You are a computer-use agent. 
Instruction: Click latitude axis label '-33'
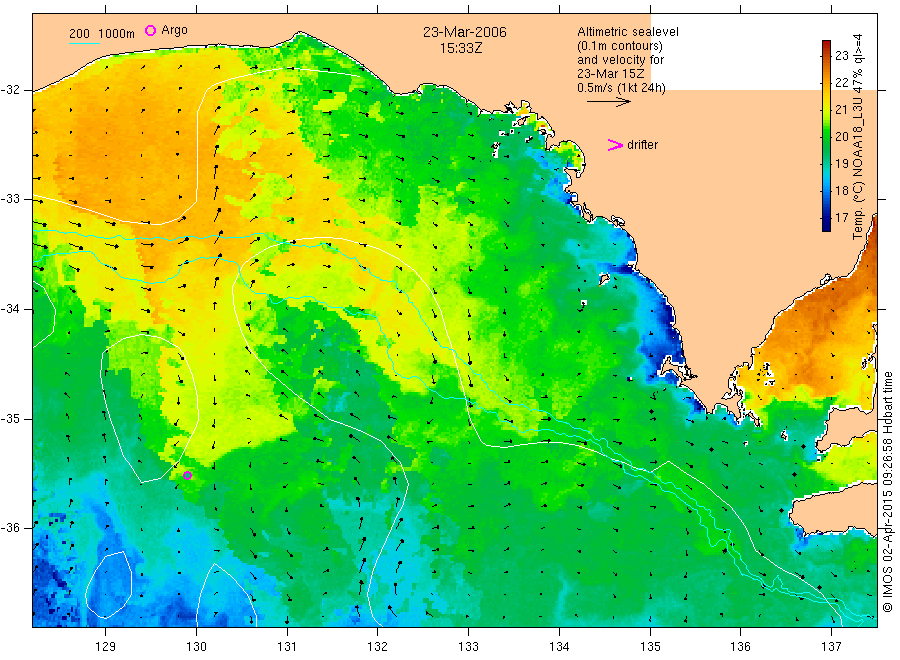(10, 199)
